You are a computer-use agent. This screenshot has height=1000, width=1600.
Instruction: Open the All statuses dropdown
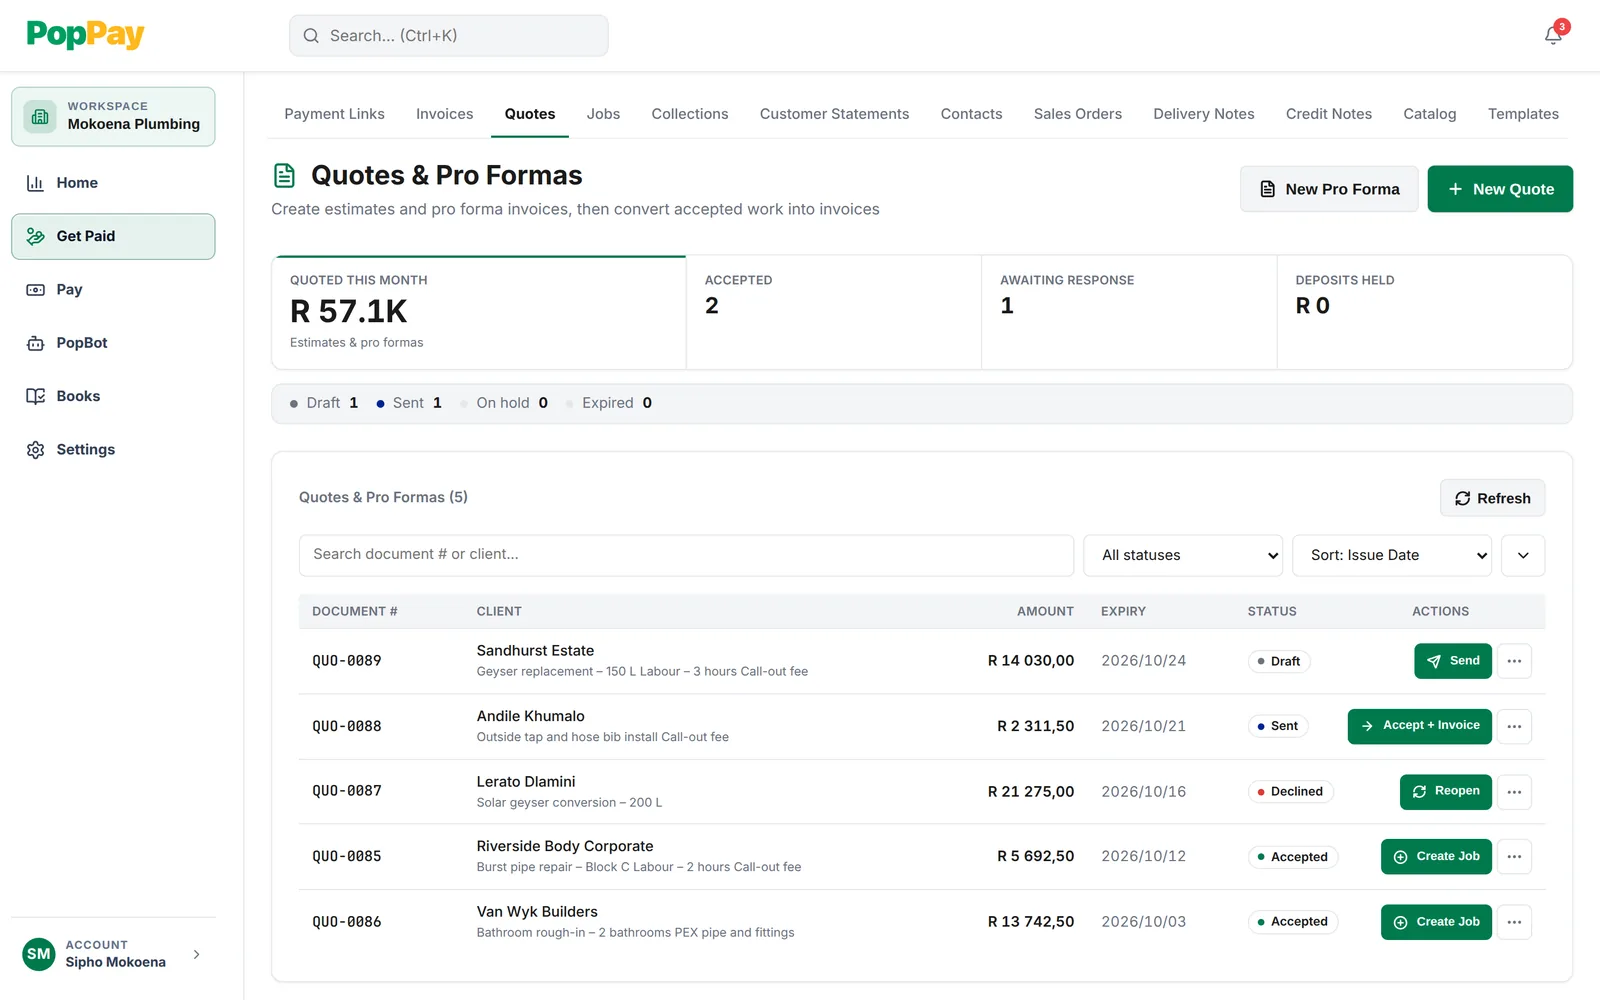coord(1183,555)
